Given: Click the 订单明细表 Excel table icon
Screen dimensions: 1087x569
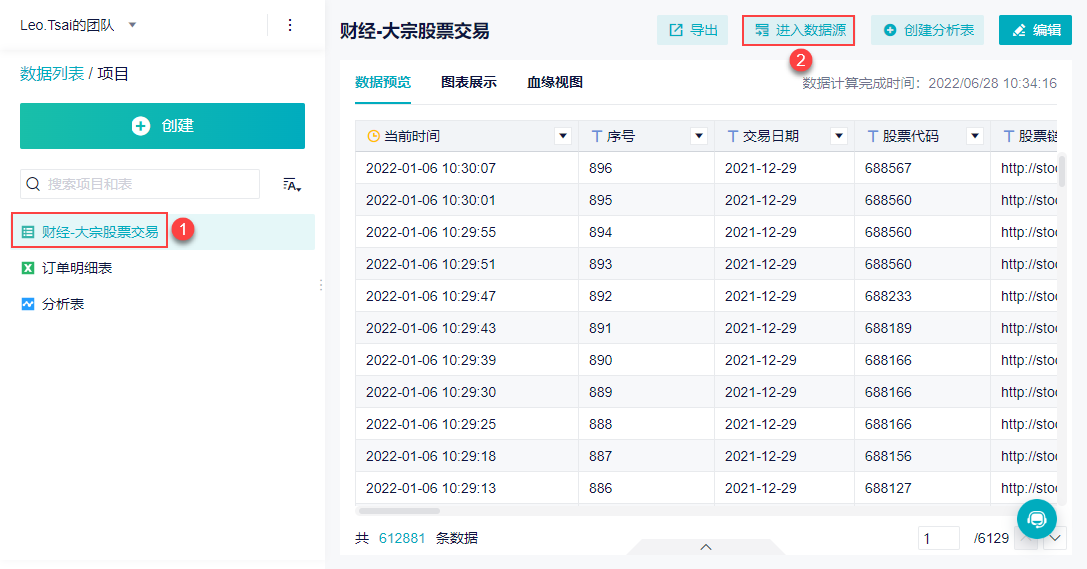Looking at the screenshot, I should pos(28,268).
